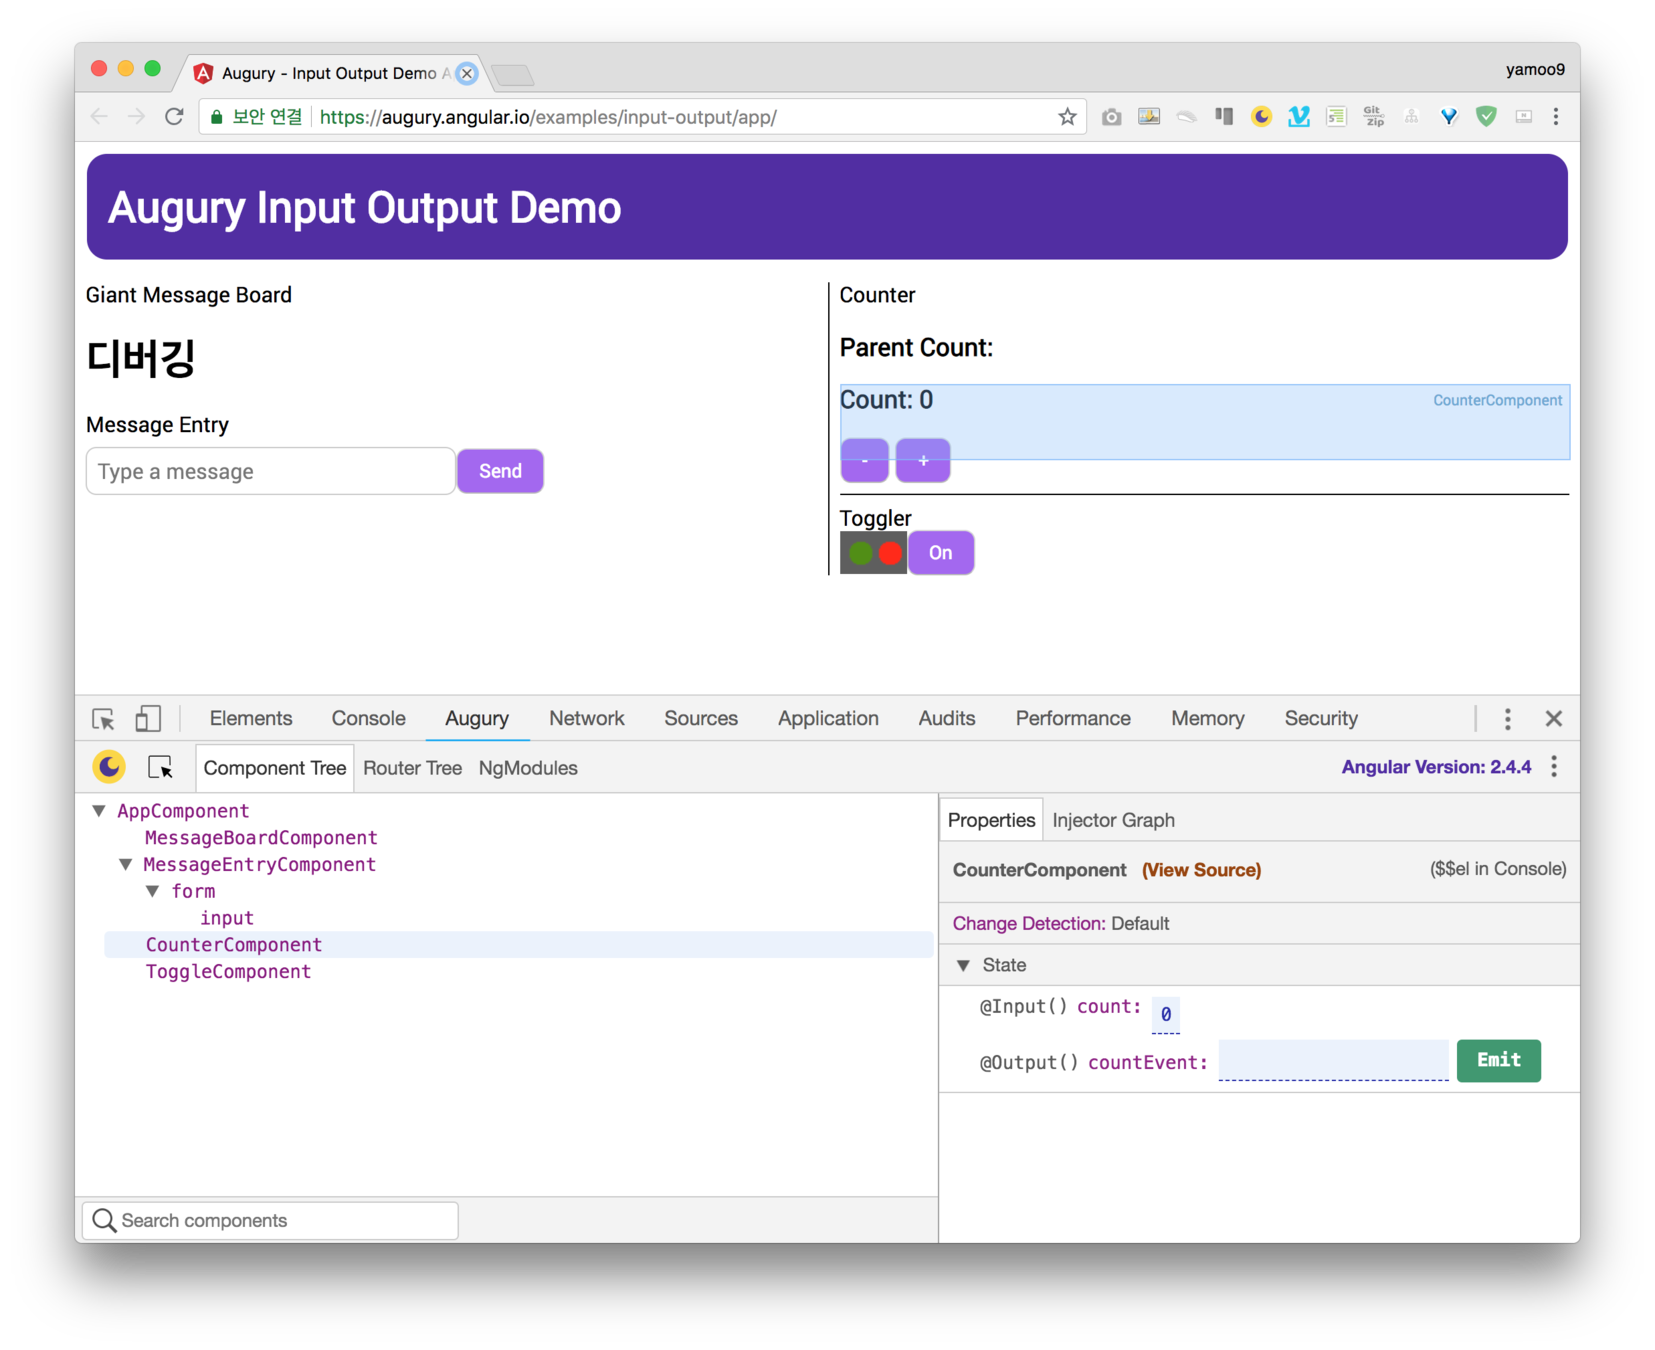Click the Augury moon logo in panel
1655x1350 pixels.
pyautogui.click(x=109, y=767)
